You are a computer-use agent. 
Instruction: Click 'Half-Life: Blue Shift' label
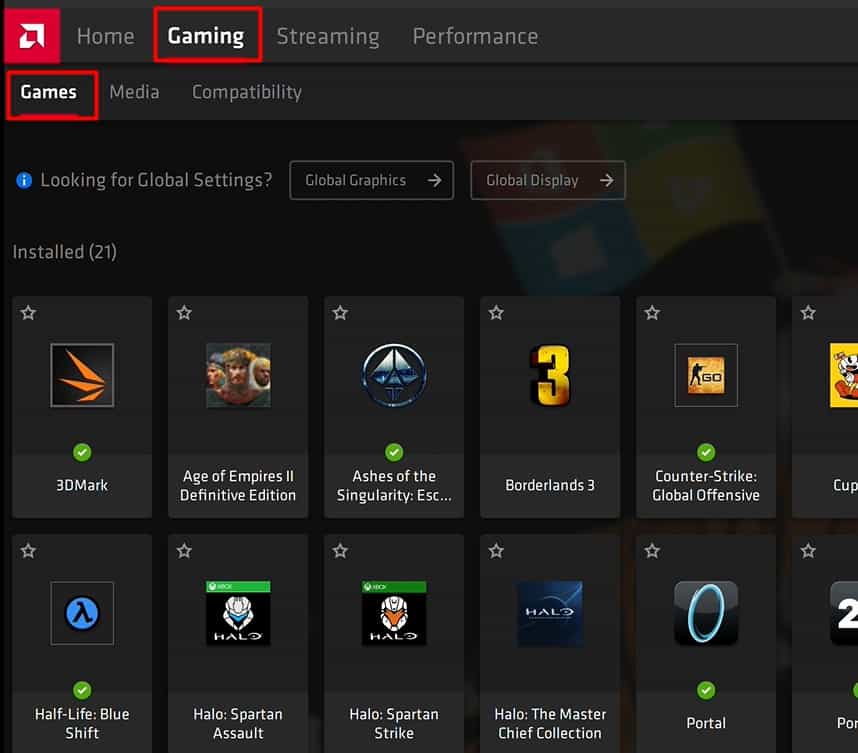(x=82, y=723)
